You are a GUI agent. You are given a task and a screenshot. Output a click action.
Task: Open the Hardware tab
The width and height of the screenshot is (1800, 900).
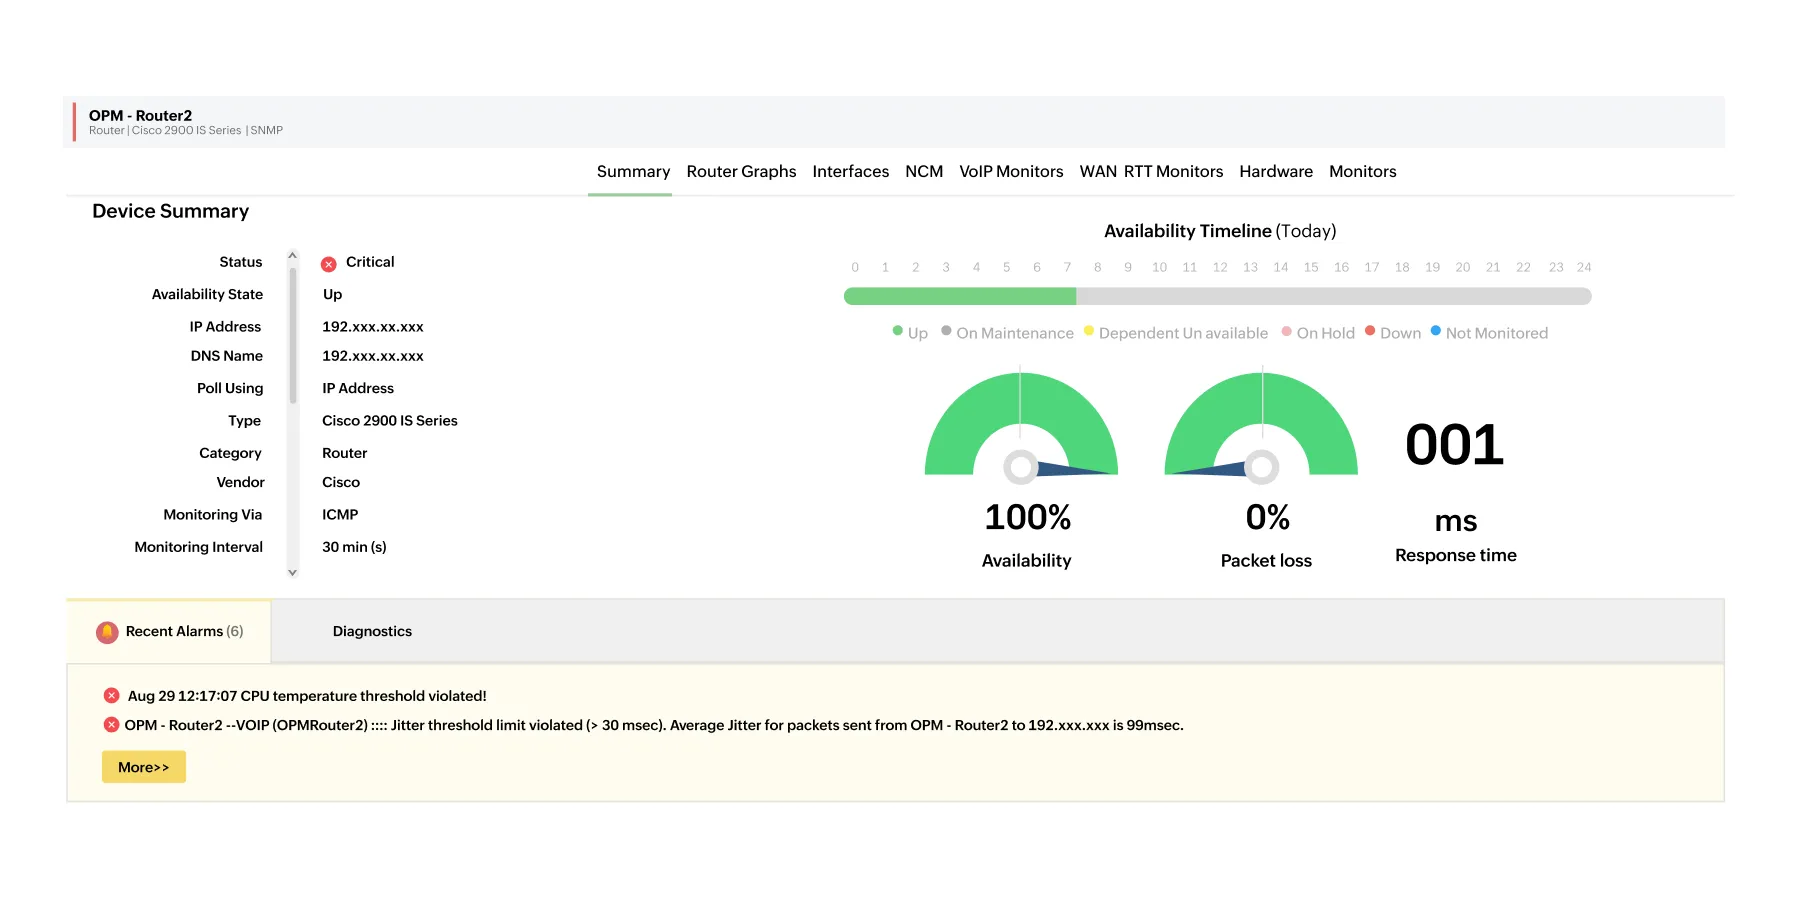pyautogui.click(x=1276, y=172)
